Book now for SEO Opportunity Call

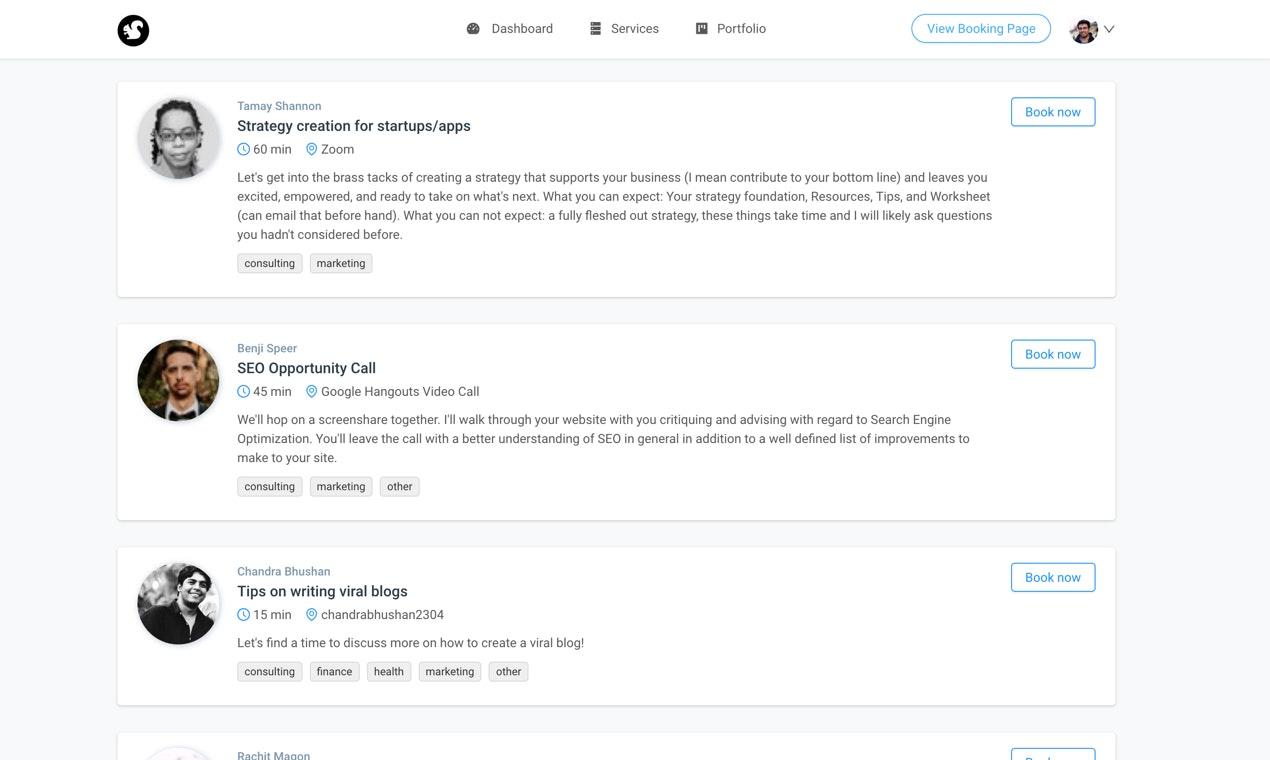[1052, 354]
